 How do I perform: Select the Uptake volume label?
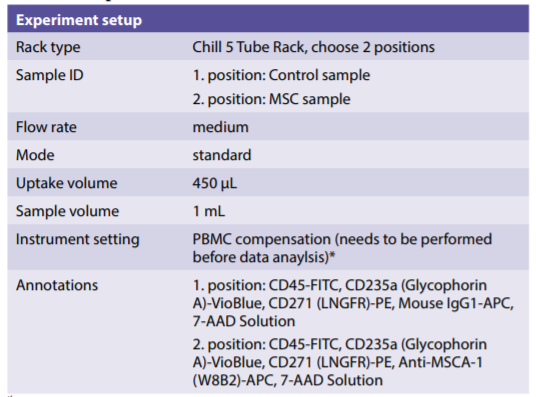point(67,183)
